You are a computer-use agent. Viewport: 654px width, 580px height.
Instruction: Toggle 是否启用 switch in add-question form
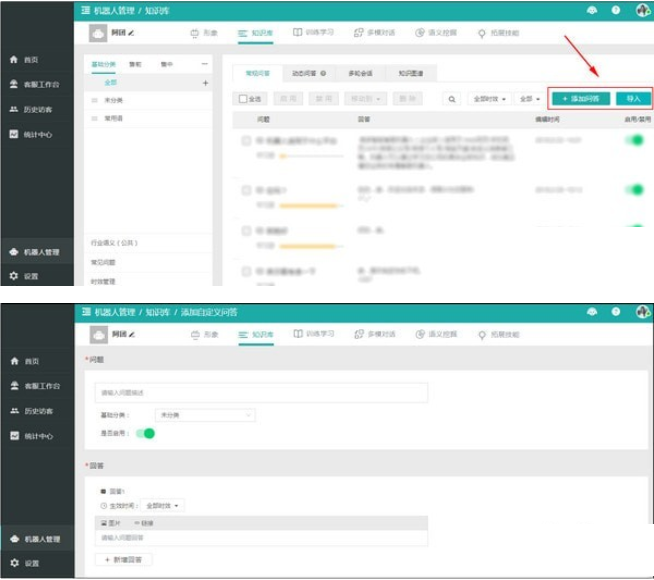click(x=146, y=434)
